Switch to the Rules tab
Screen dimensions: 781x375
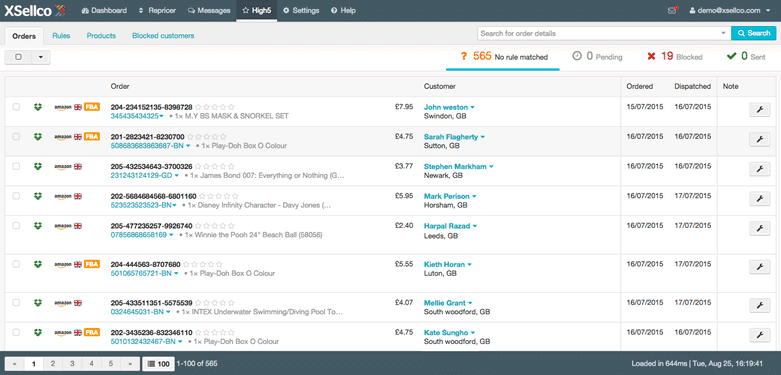click(61, 36)
